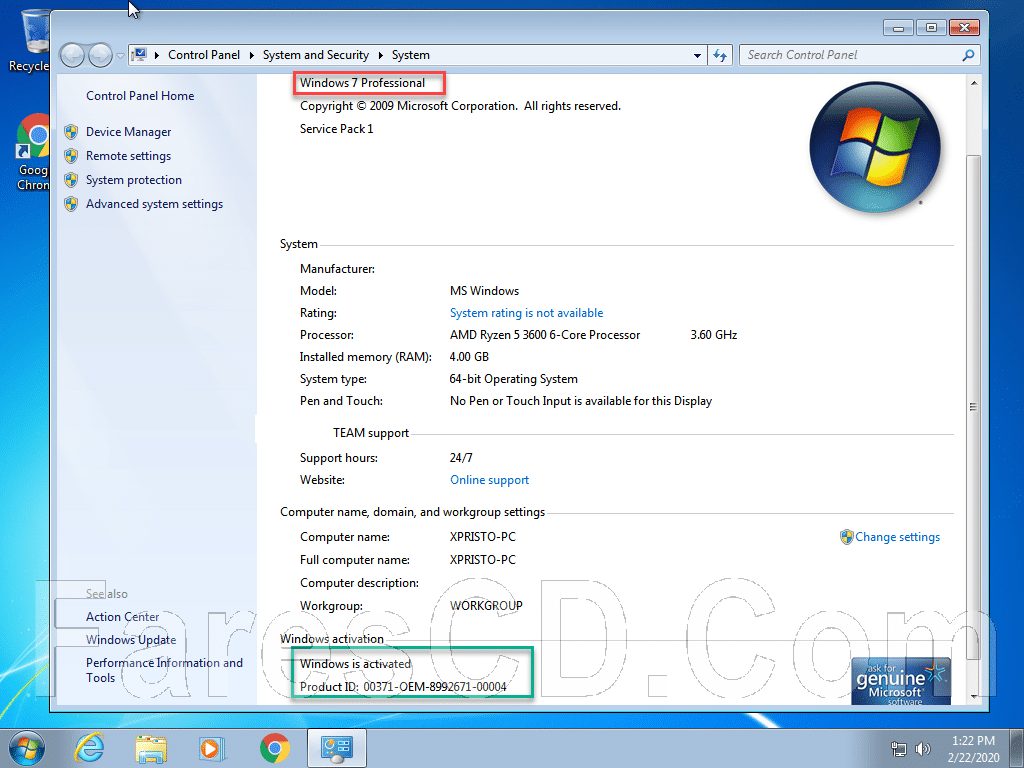This screenshot has width=1024, height=768.
Task: Click the computer icon in address bar
Action: (140, 55)
